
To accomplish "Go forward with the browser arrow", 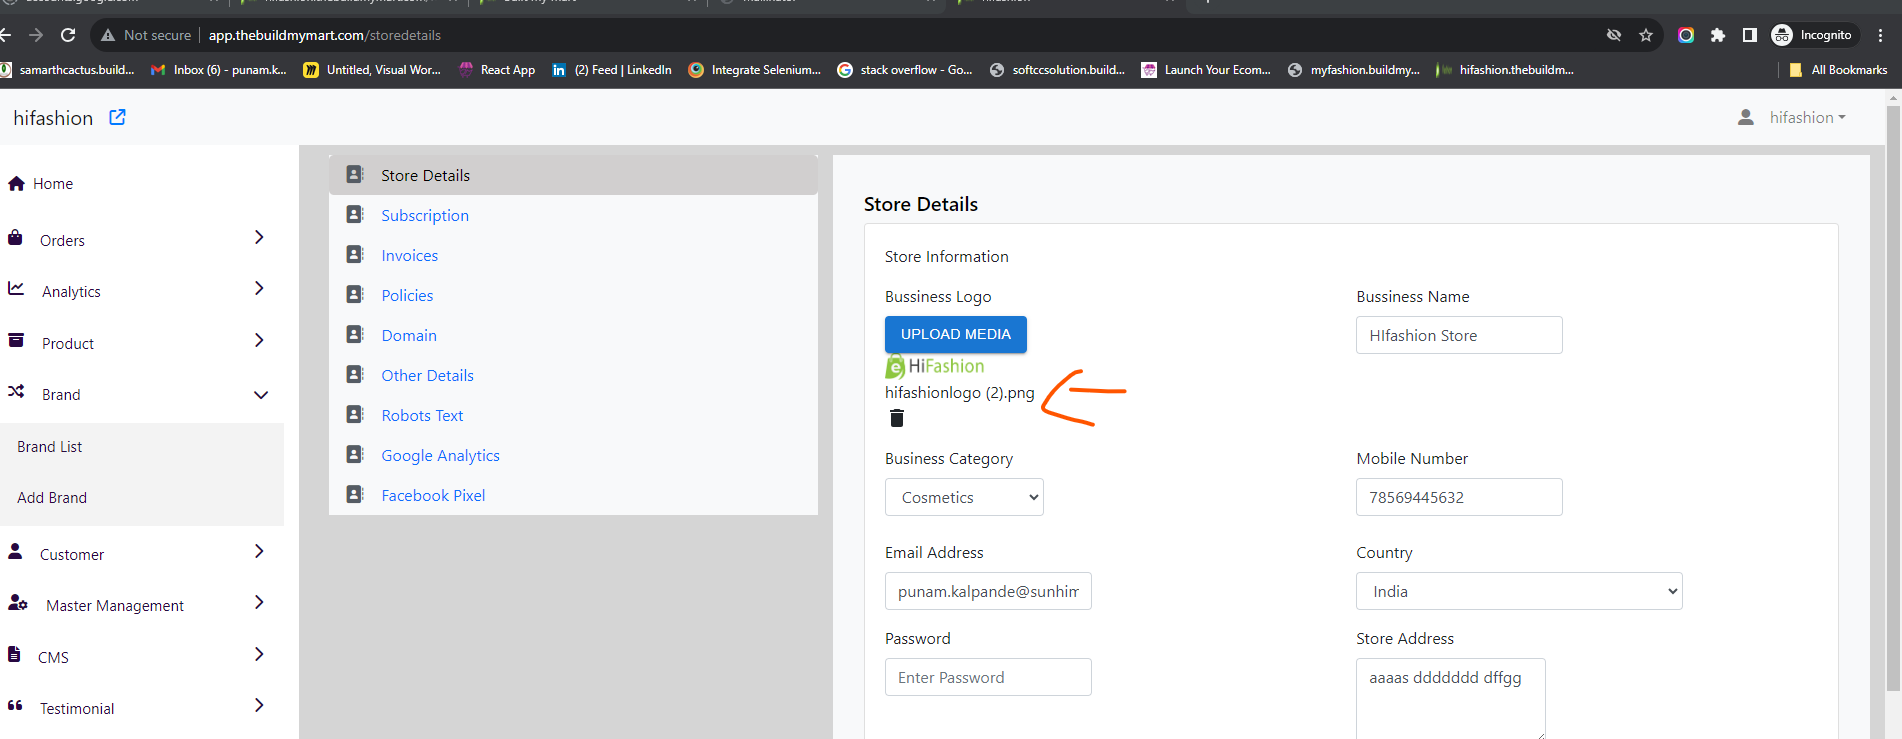I will [36, 35].
